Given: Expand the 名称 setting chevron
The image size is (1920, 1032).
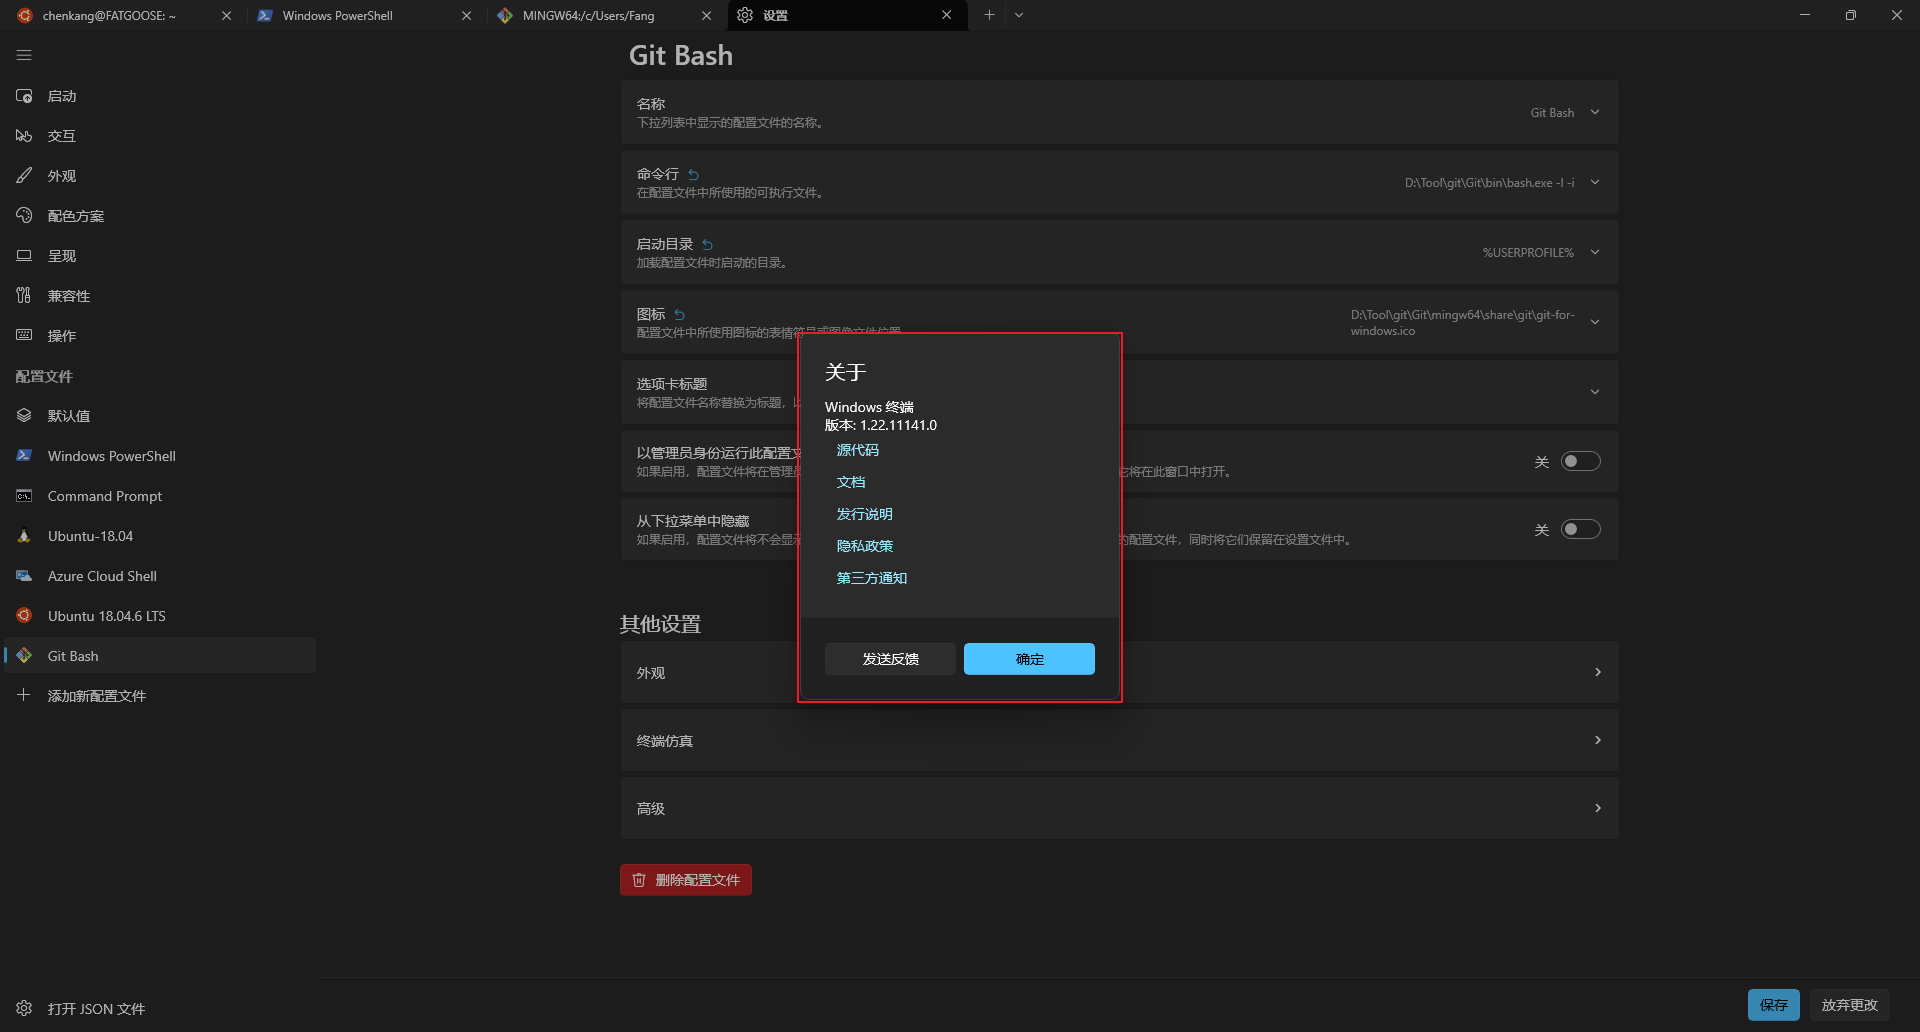Looking at the screenshot, I should point(1595,112).
